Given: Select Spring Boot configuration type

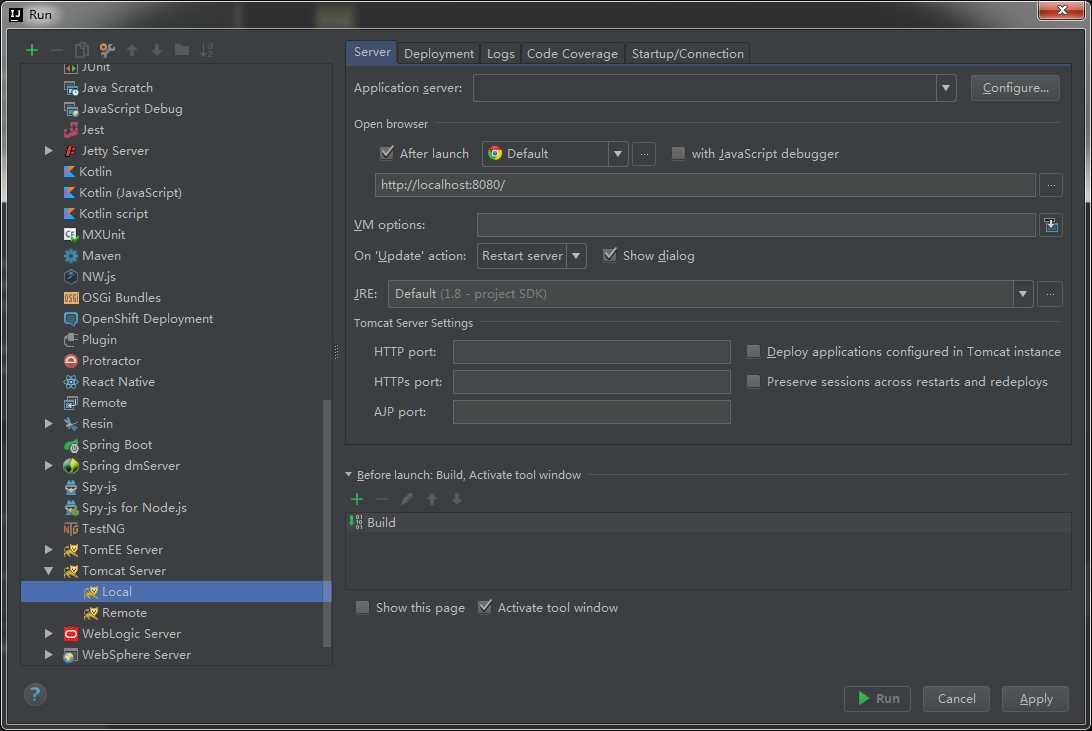Looking at the screenshot, I should point(116,444).
